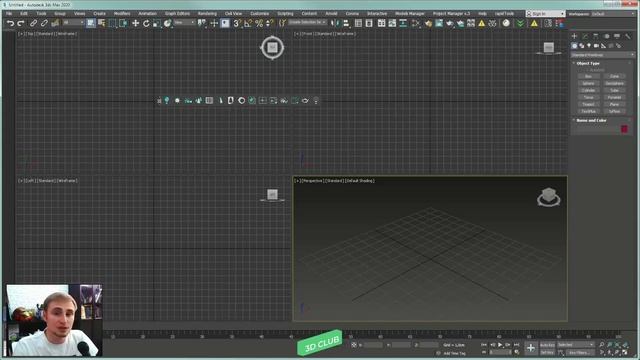640x360 pixels.
Task: Select the Lights category icon
Action: tap(589, 46)
